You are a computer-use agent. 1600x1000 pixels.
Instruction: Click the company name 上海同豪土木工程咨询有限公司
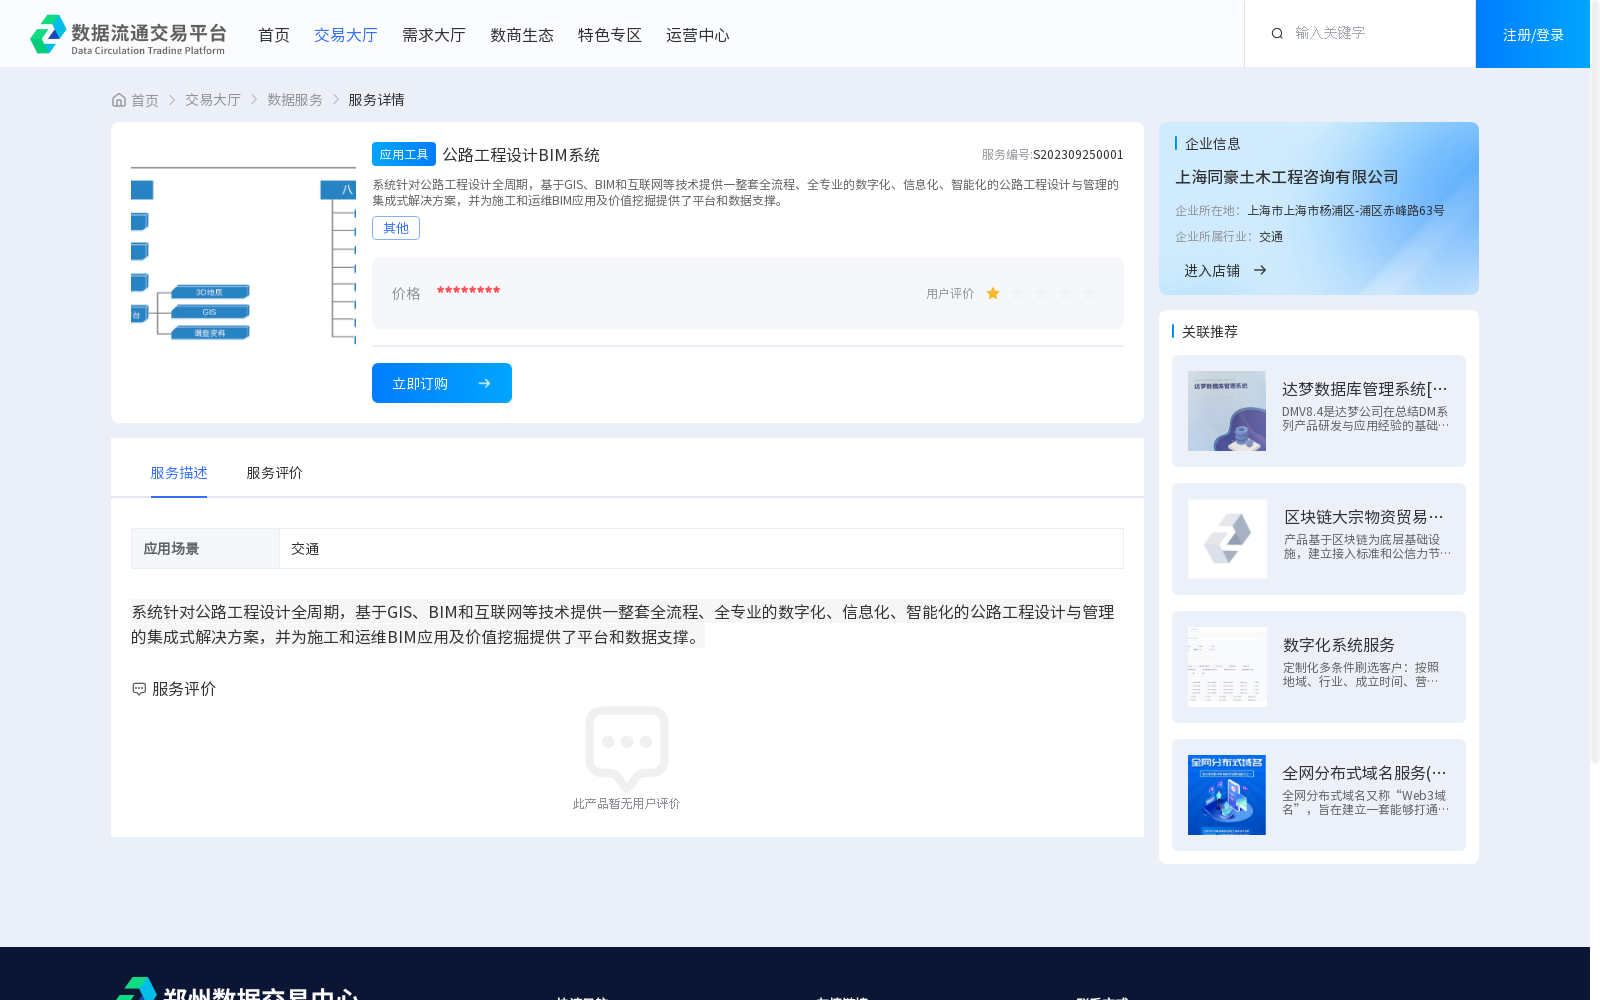pyautogui.click(x=1287, y=177)
